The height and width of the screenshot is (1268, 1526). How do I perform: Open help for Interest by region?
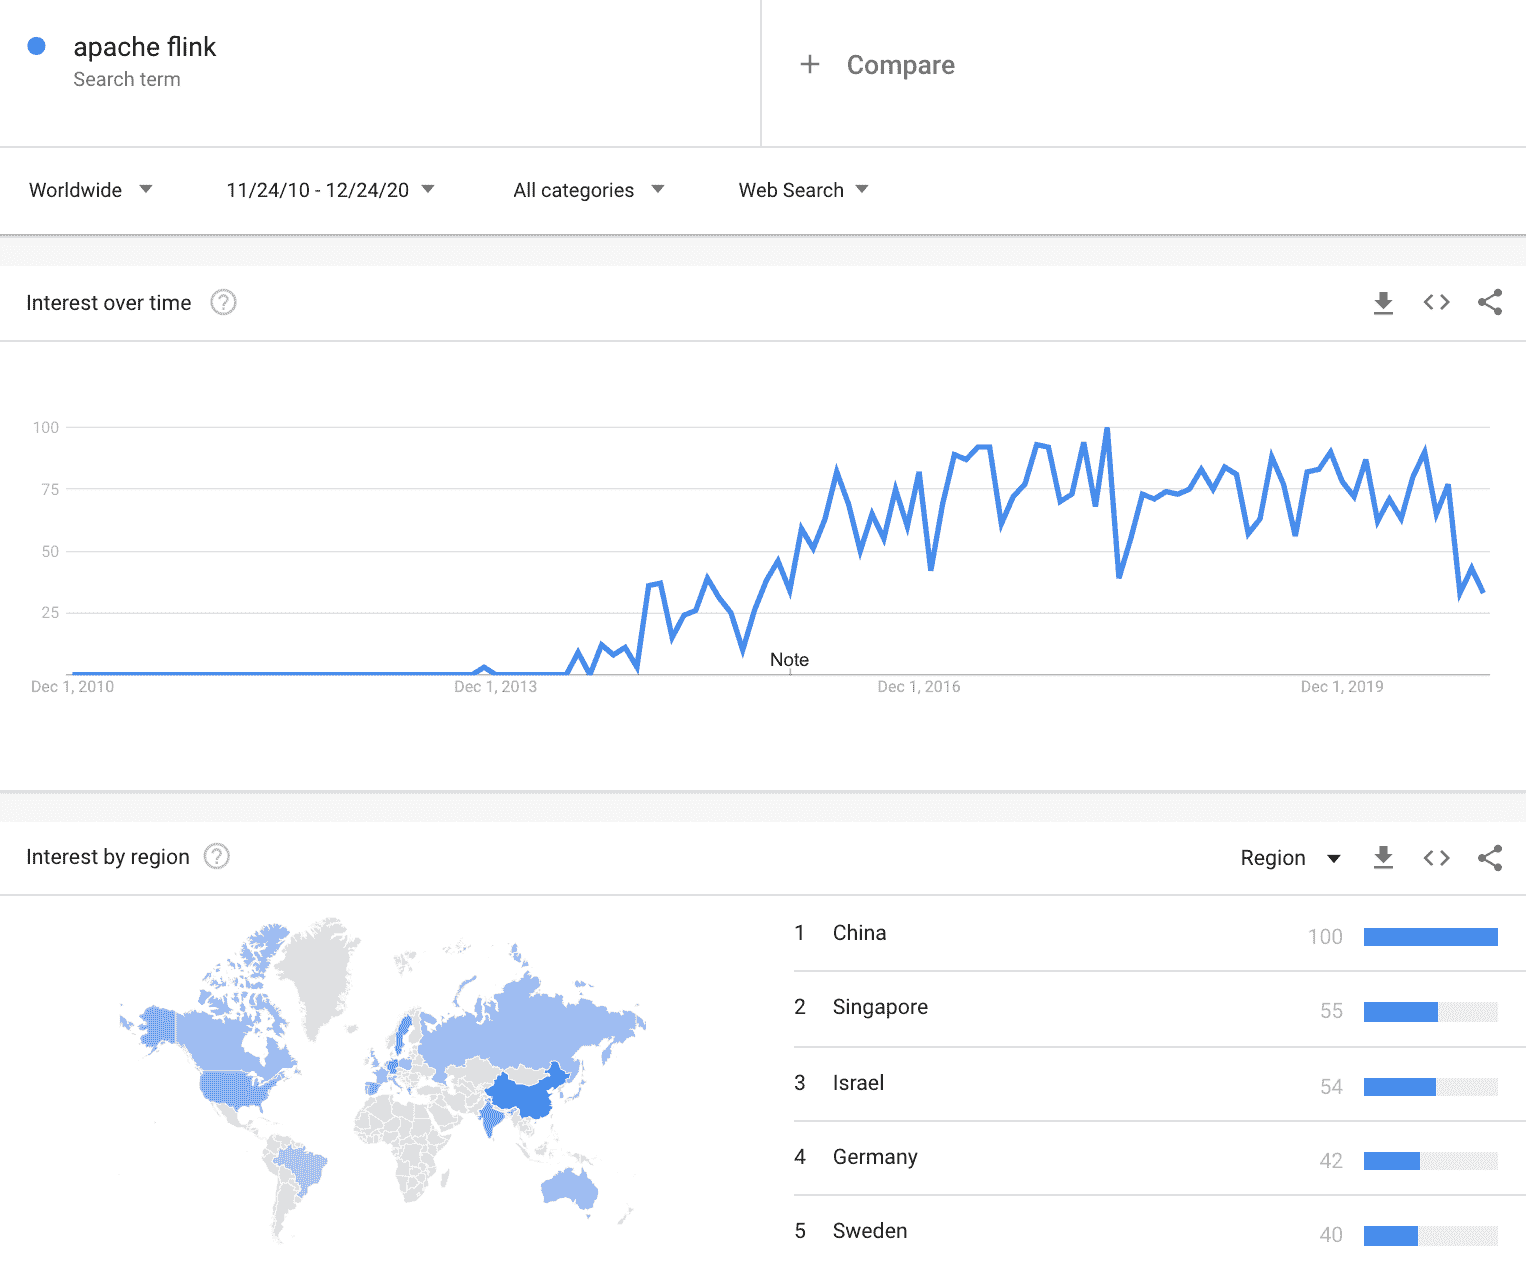click(x=217, y=856)
